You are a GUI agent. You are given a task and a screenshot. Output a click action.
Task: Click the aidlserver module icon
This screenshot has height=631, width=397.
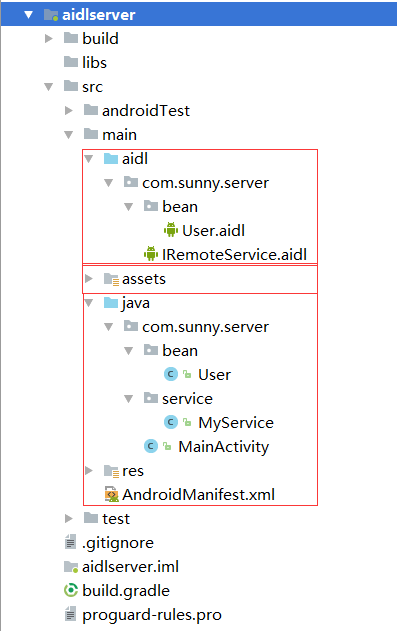pyautogui.click(x=51, y=15)
